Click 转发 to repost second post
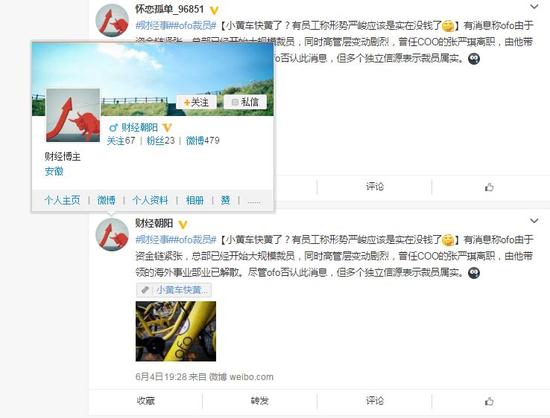This screenshot has height=418, width=550. coord(260,401)
